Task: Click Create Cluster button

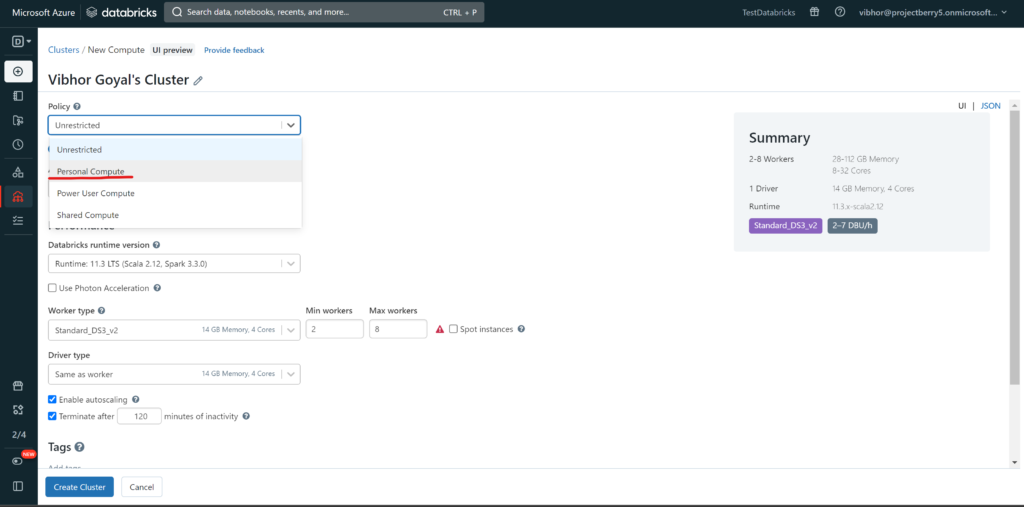Action: [80, 487]
